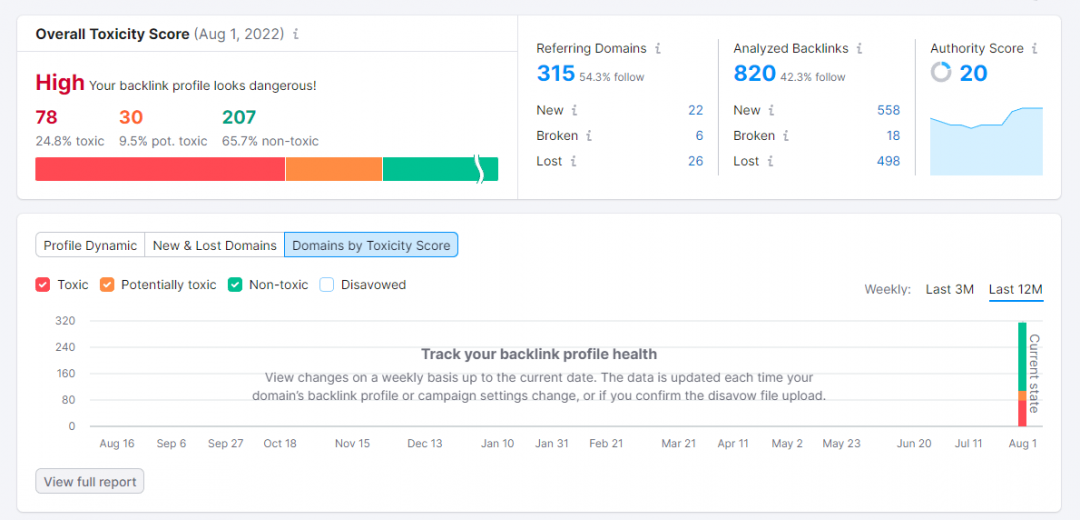The image size is (1080, 520).
Task: Click the View full report button
Action: pyautogui.click(x=90, y=482)
